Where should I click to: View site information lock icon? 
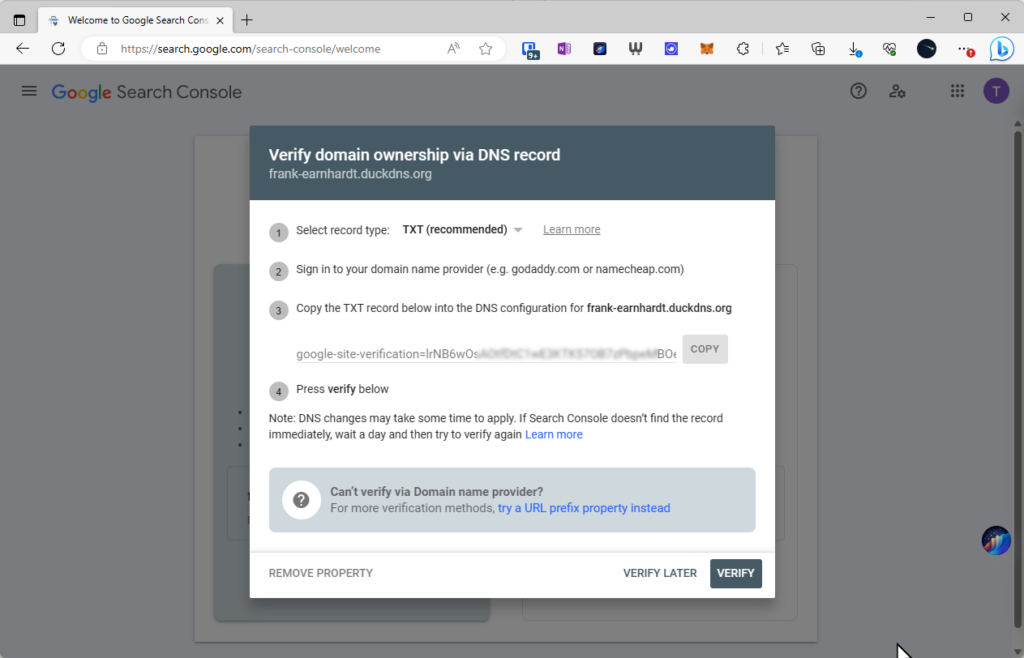(102, 49)
